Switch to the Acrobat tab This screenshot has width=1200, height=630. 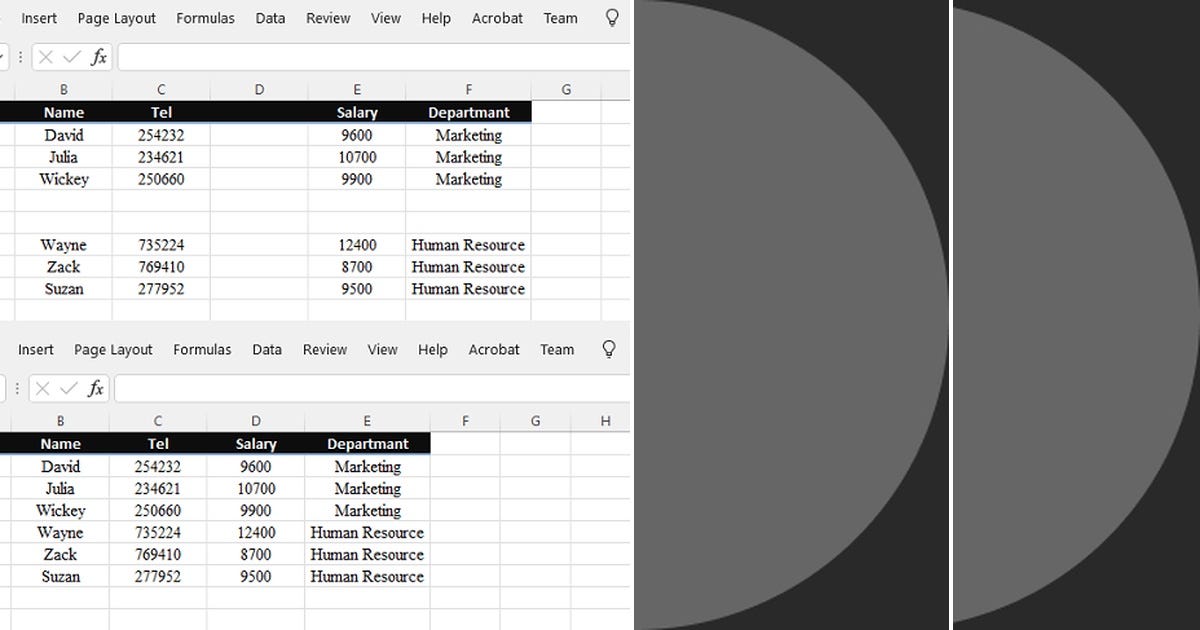click(497, 17)
